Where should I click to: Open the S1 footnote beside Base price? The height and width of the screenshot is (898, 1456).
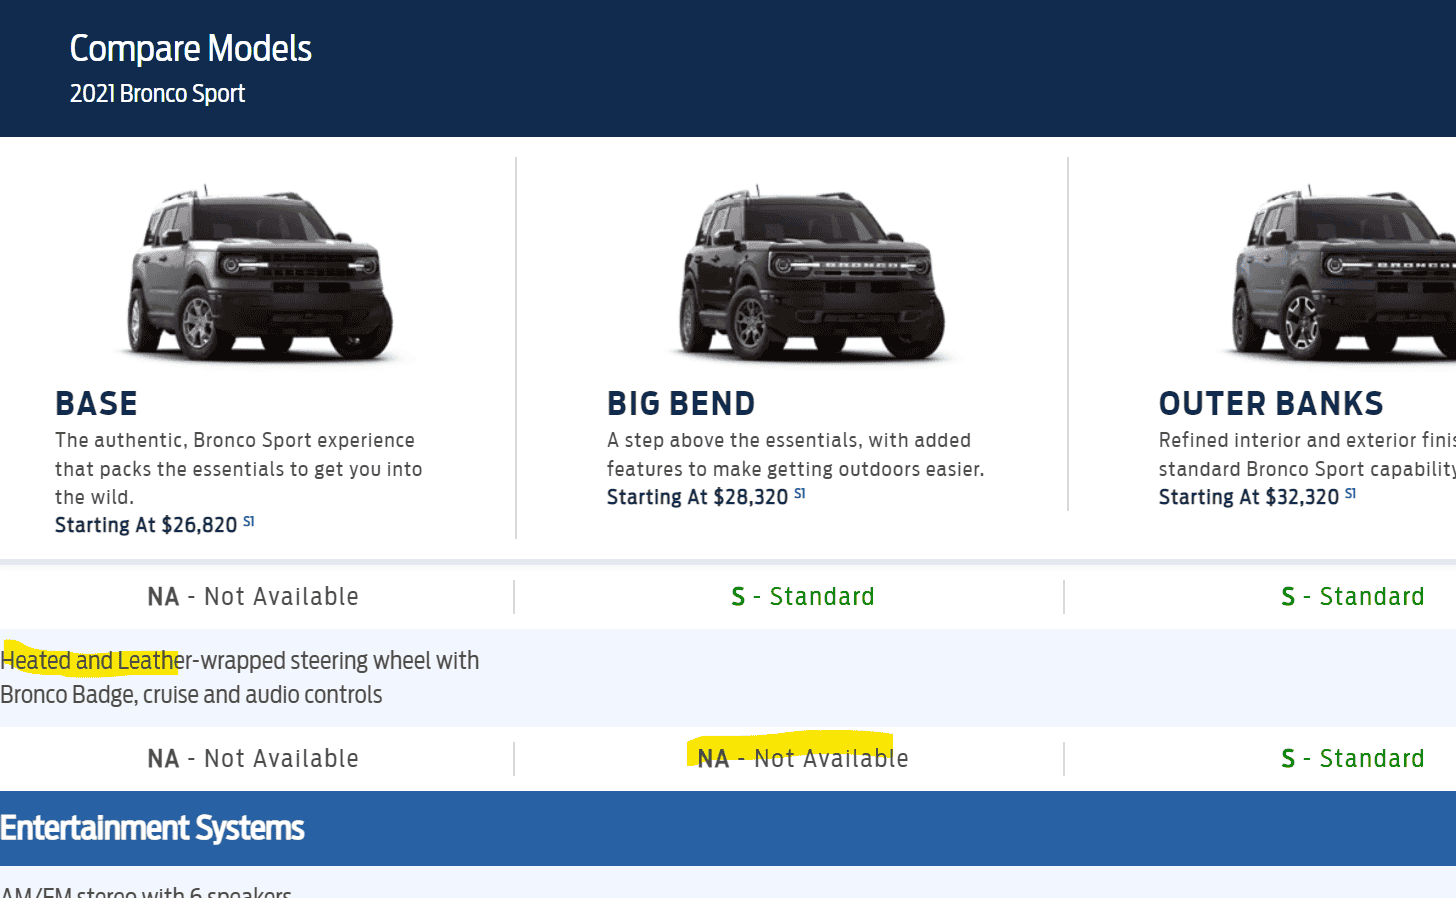pyautogui.click(x=249, y=521)
